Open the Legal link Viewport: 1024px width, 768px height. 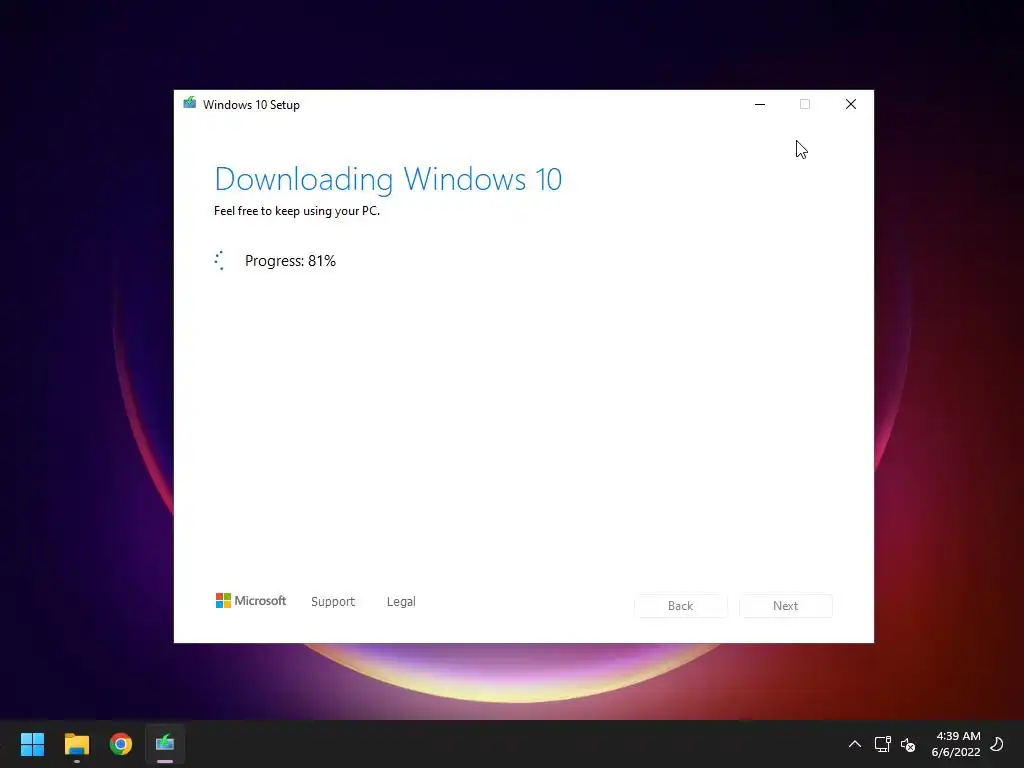click(401, 601)
